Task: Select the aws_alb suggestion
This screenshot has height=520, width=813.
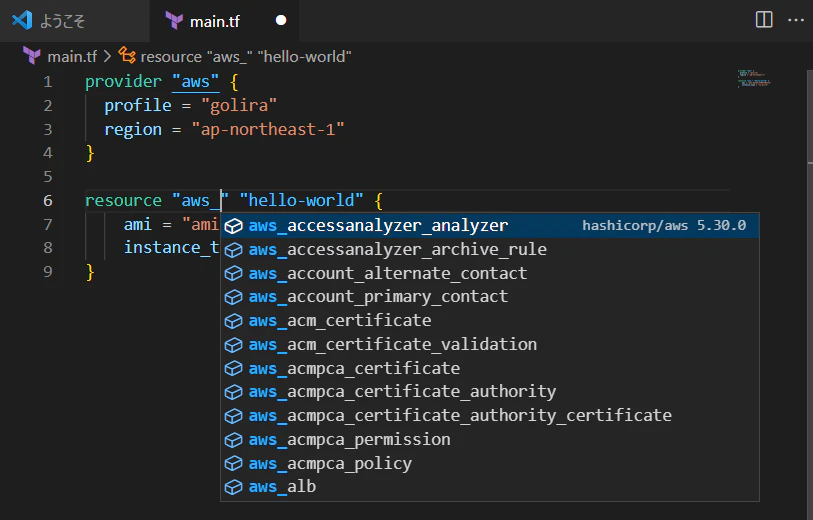Action: pyautogui.click(x=490, y=487)
